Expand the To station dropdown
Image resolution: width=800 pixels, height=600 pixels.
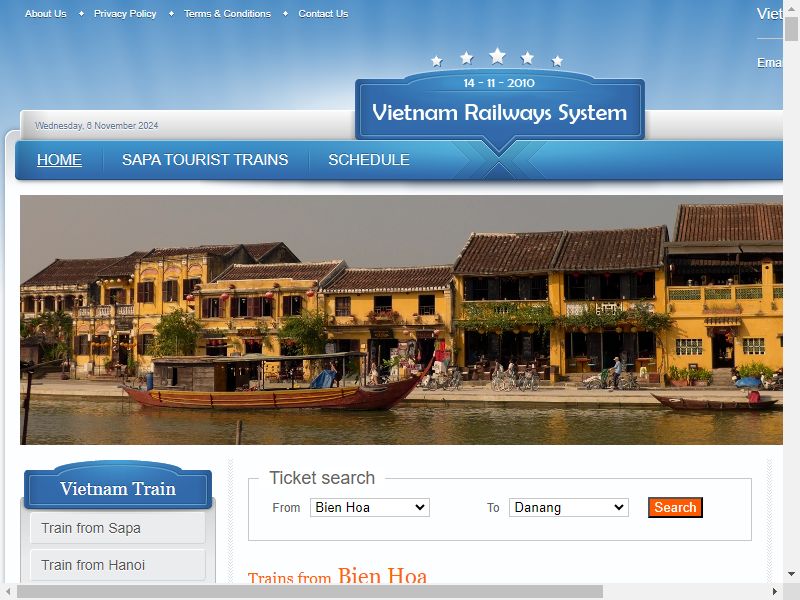tap(569, 508)
